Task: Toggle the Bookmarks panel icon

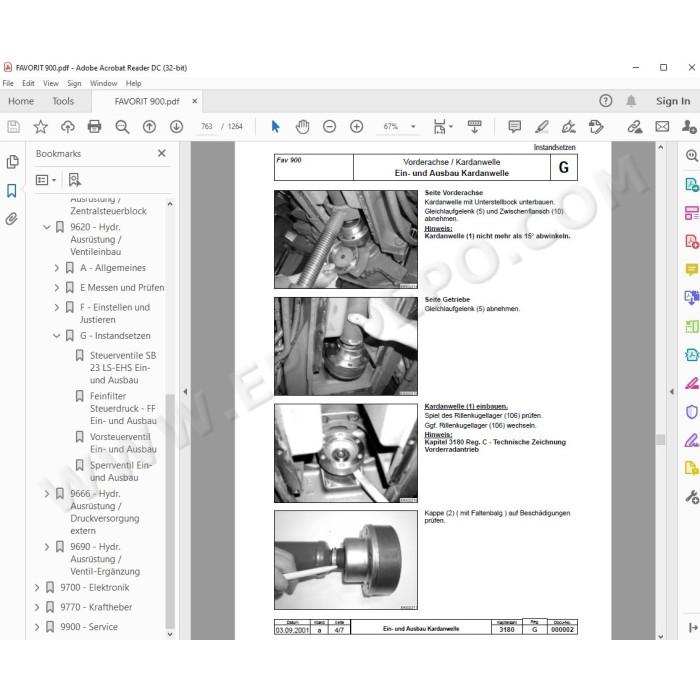Action: (12, 191)
